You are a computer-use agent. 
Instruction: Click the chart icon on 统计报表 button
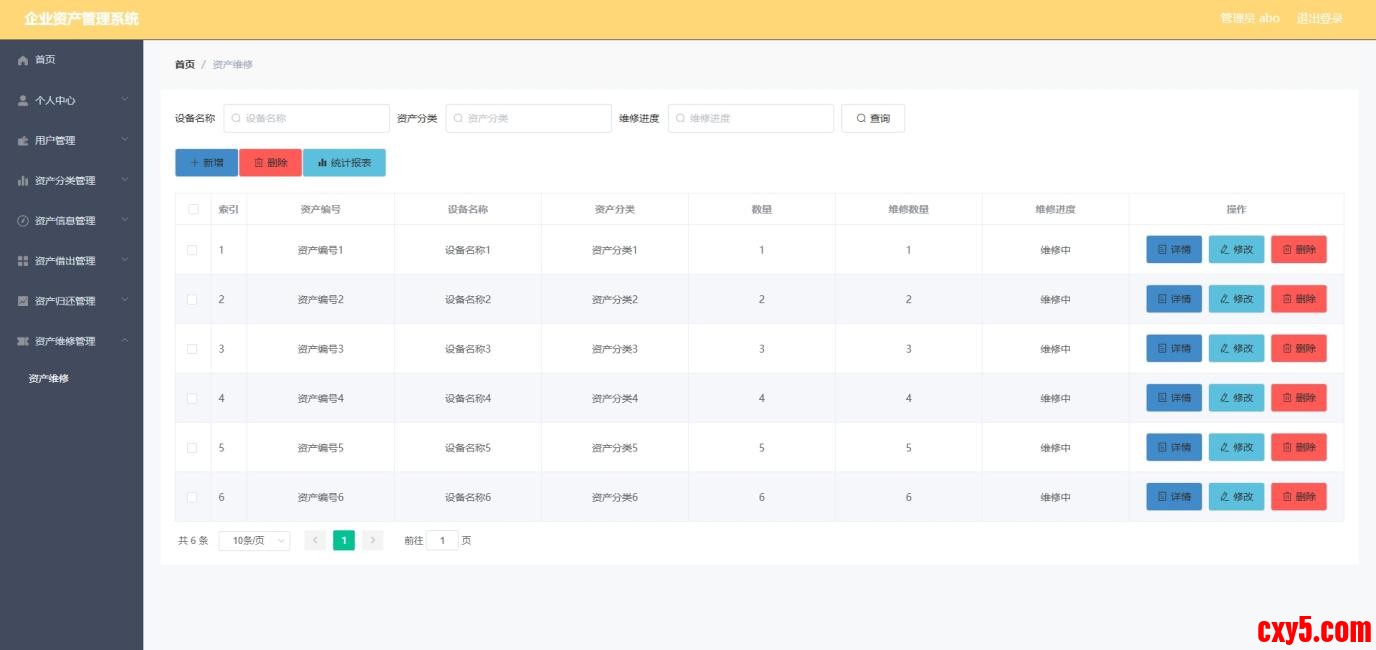pos(322,163)
